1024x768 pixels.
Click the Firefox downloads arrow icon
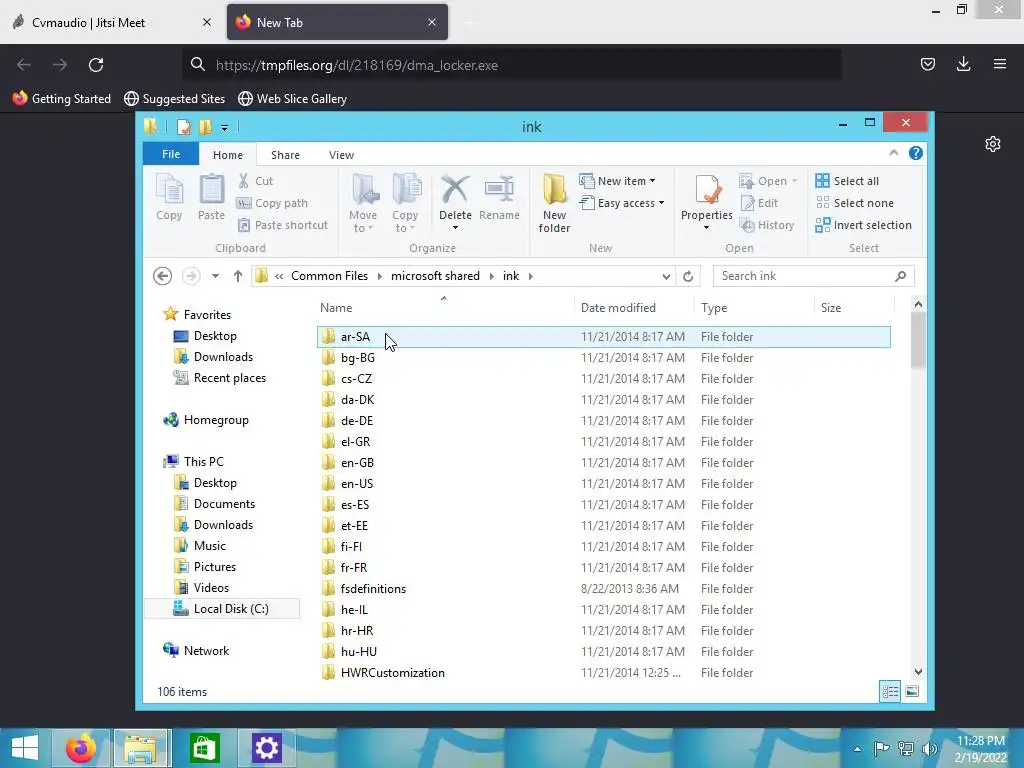963,64
